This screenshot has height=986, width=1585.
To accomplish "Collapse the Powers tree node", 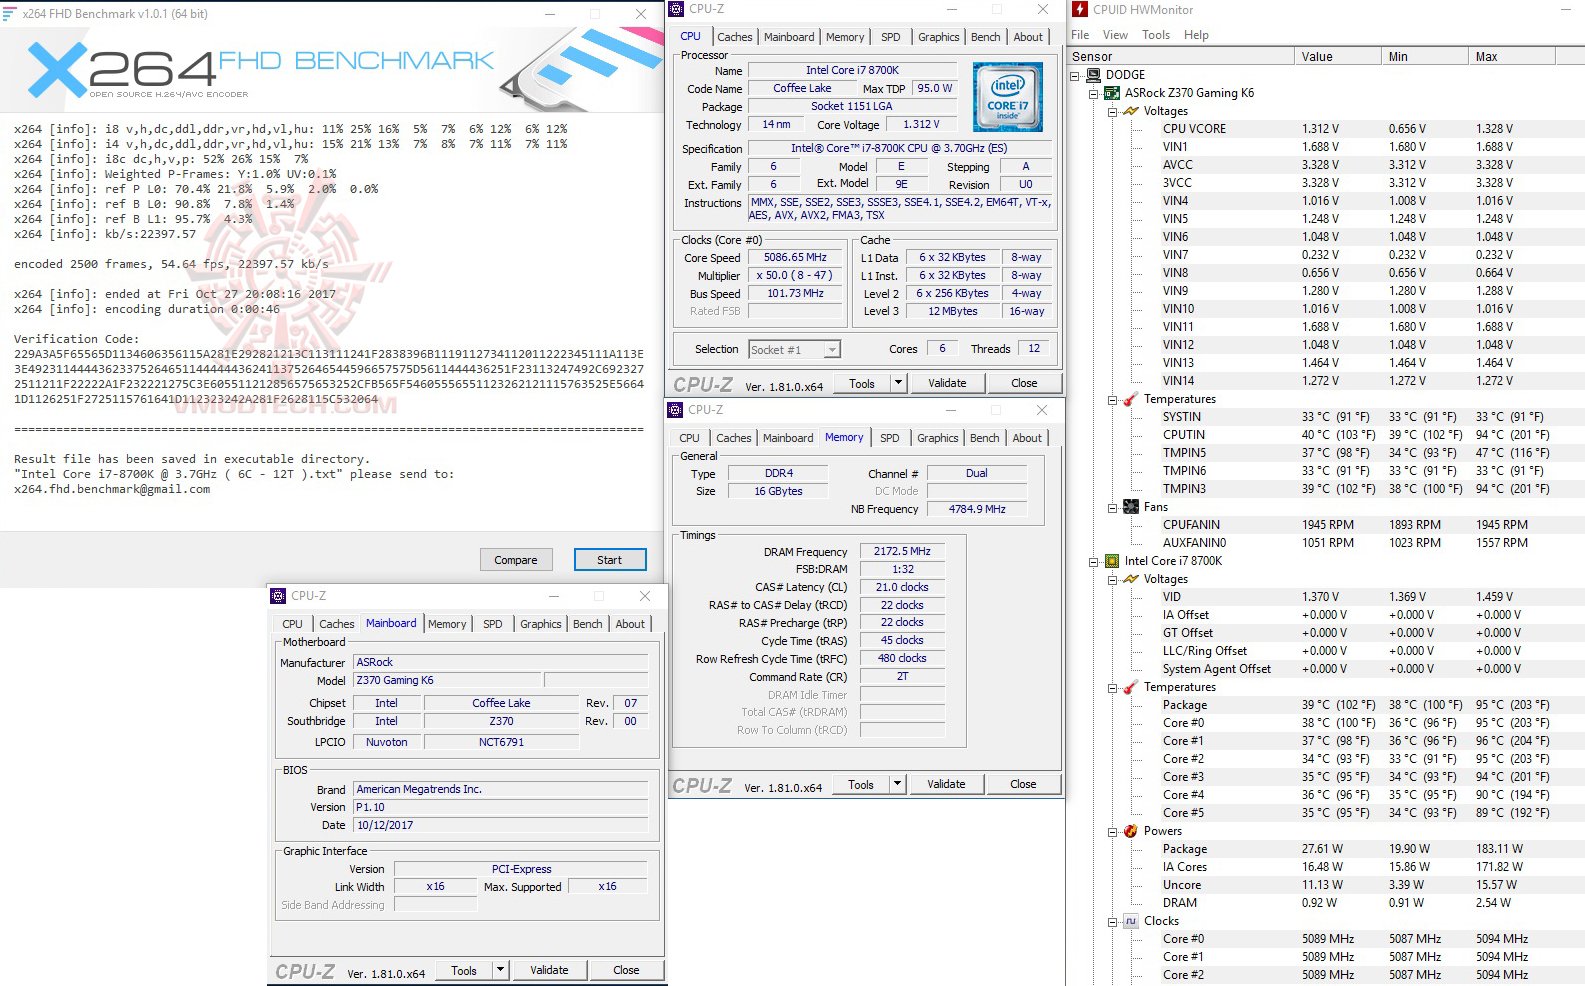I will (1112, 831).
